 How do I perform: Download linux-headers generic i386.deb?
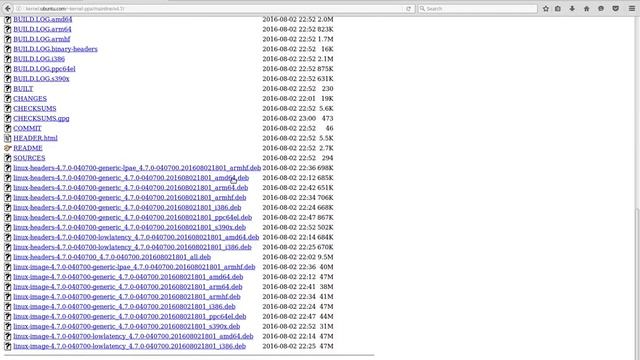[x=127, y=207]
